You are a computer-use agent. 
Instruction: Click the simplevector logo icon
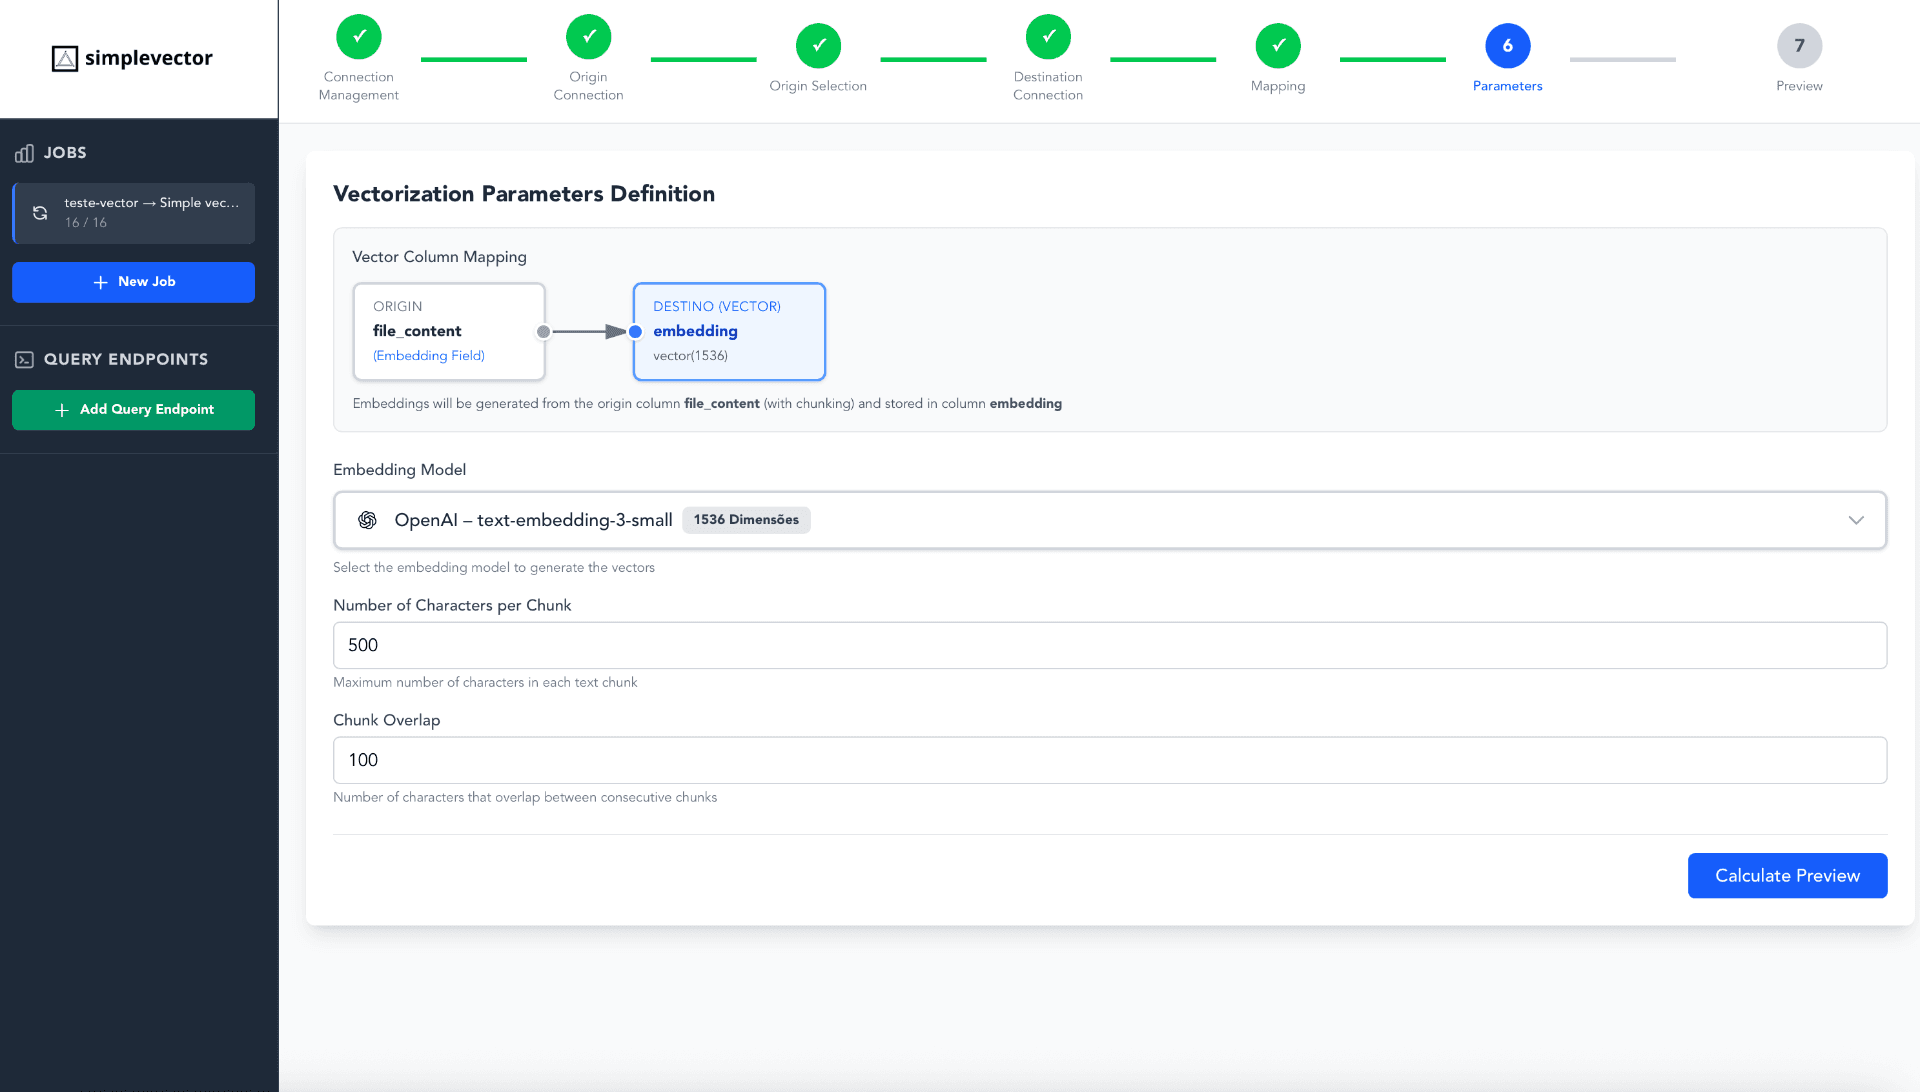[65, 58]
